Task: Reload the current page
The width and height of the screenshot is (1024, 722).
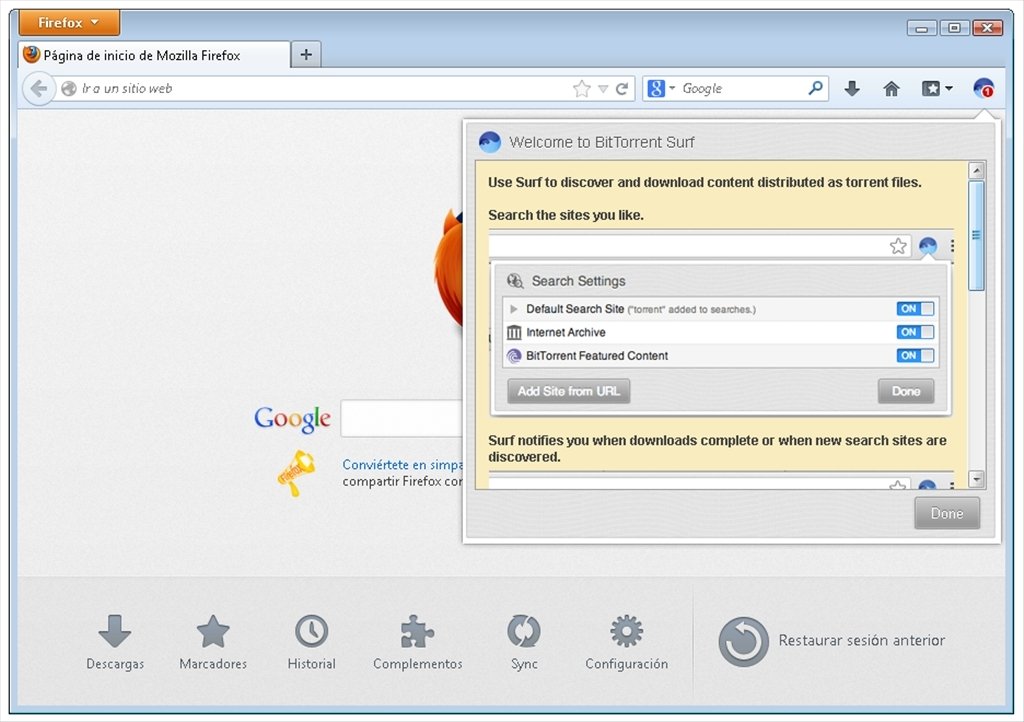Action: pyautogui.click(x=622, y=88)
